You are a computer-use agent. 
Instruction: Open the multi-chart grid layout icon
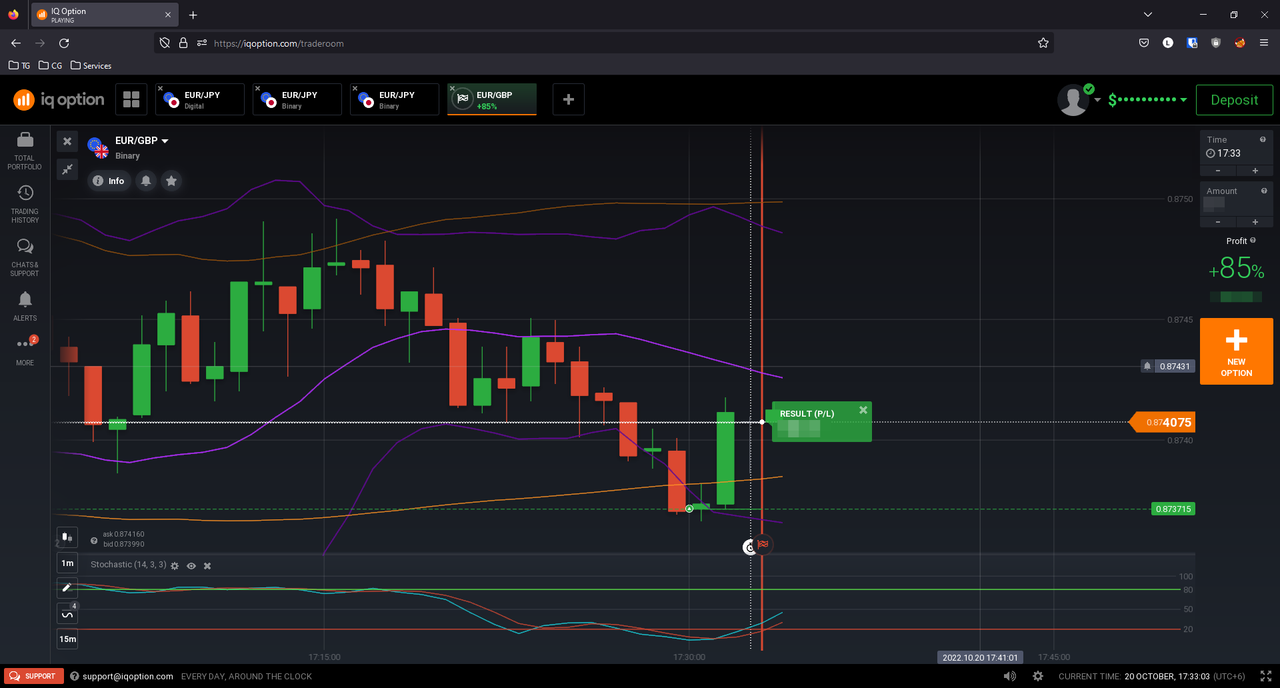[130, 99]
